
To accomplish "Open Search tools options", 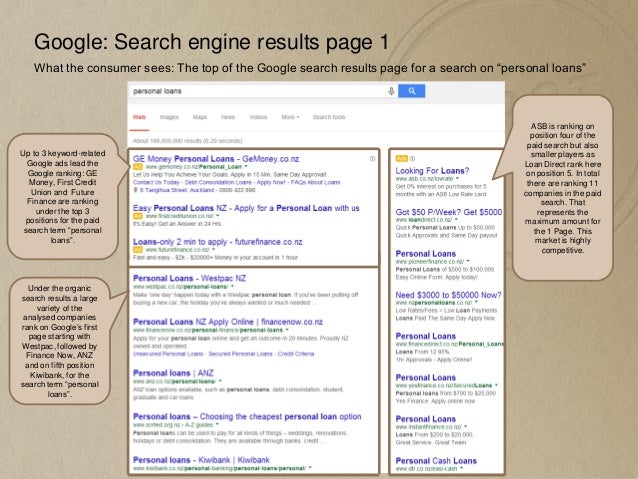I will (329, 117).
